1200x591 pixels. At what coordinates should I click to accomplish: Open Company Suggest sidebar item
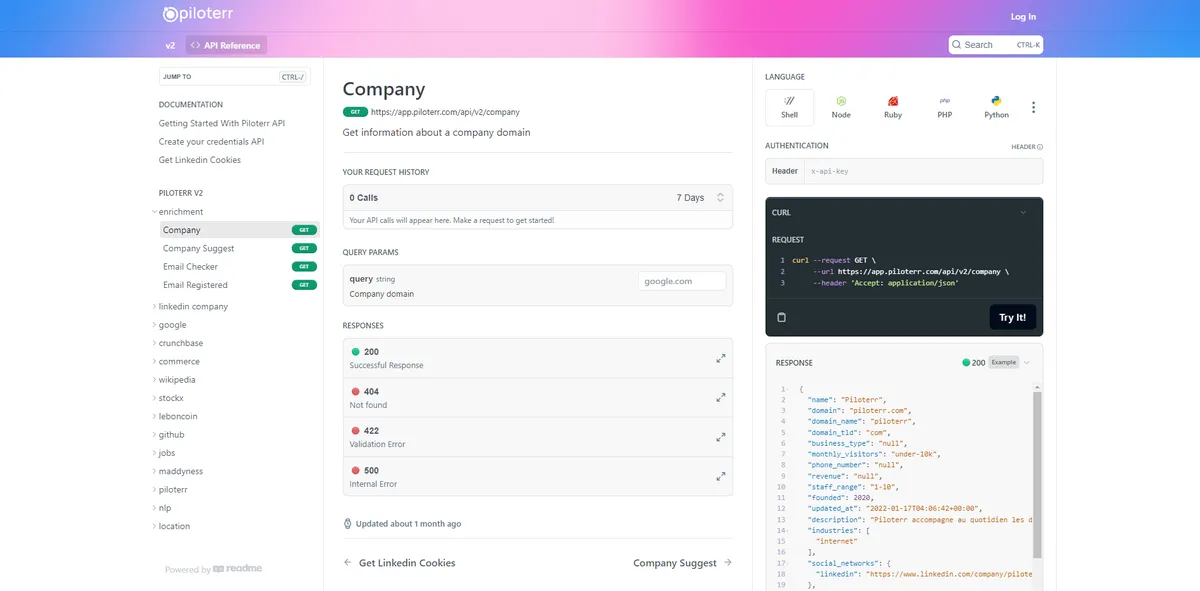239,248
